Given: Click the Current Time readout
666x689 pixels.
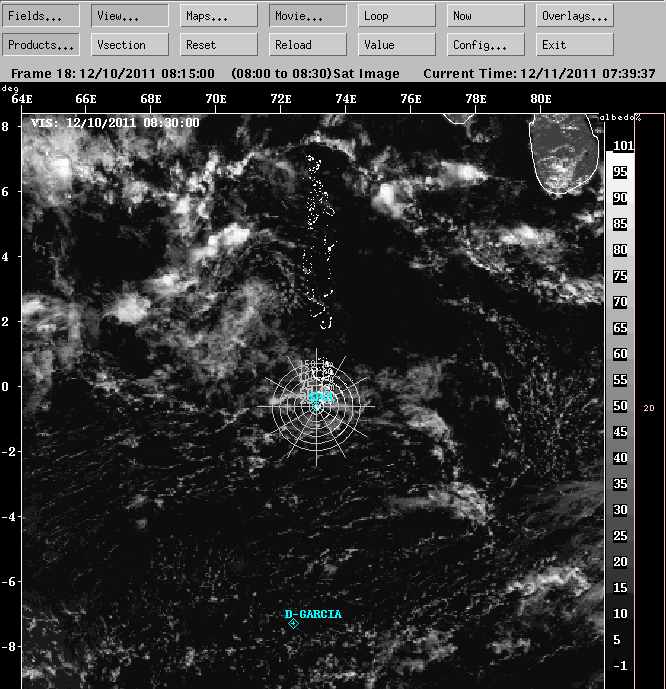Looking at the screenshot, I should (x=539, y=73).
